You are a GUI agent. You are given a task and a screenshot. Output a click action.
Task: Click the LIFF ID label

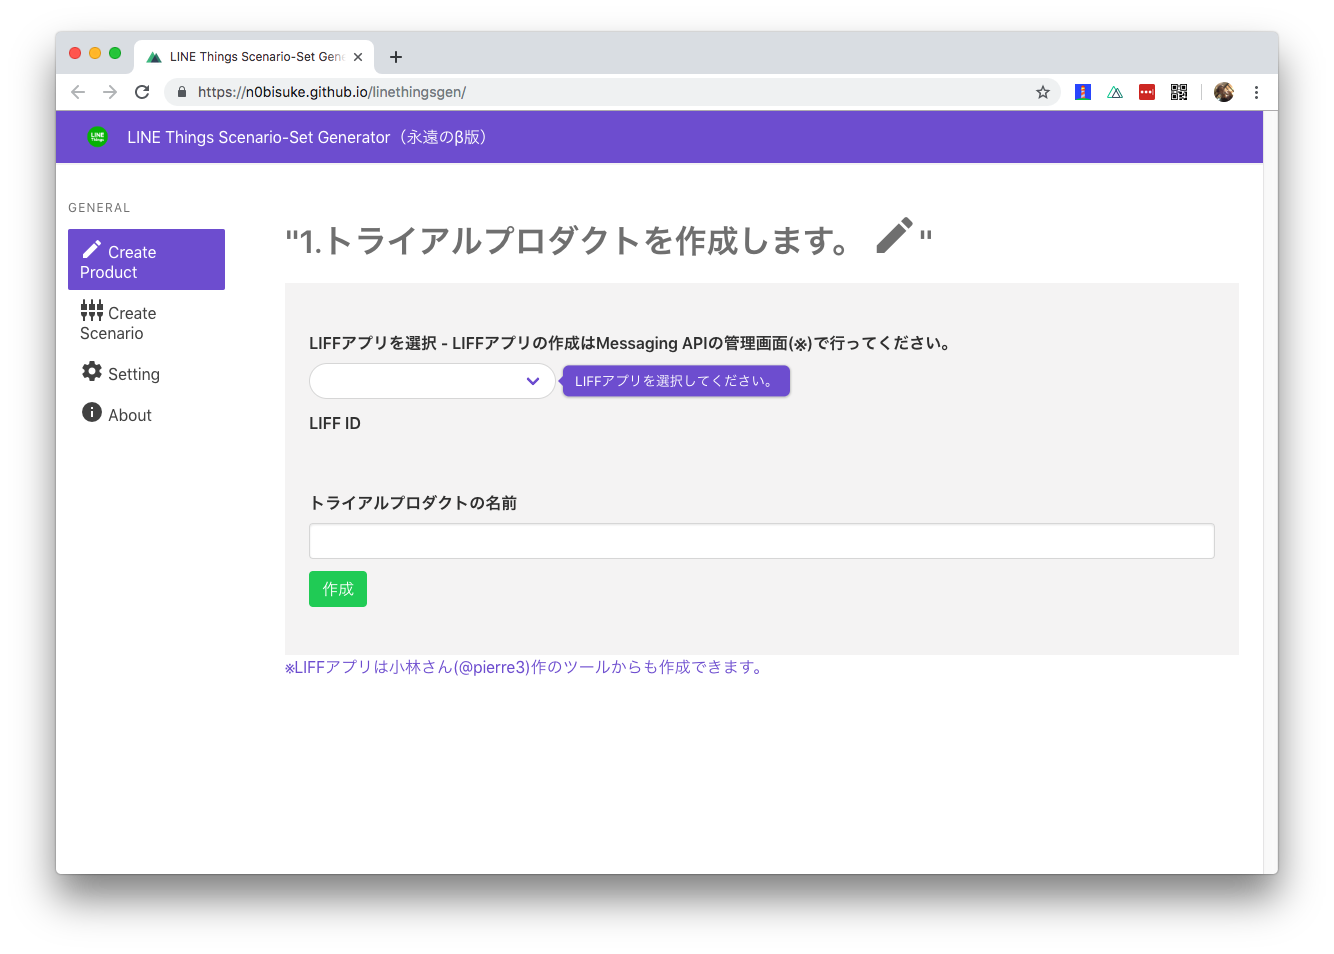pyautogui.click(x=335, y=423)
